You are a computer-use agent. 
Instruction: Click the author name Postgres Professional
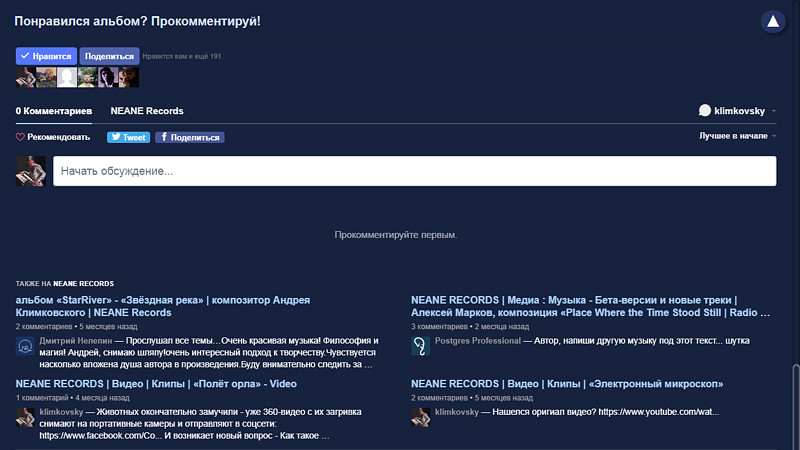(478, 341)
